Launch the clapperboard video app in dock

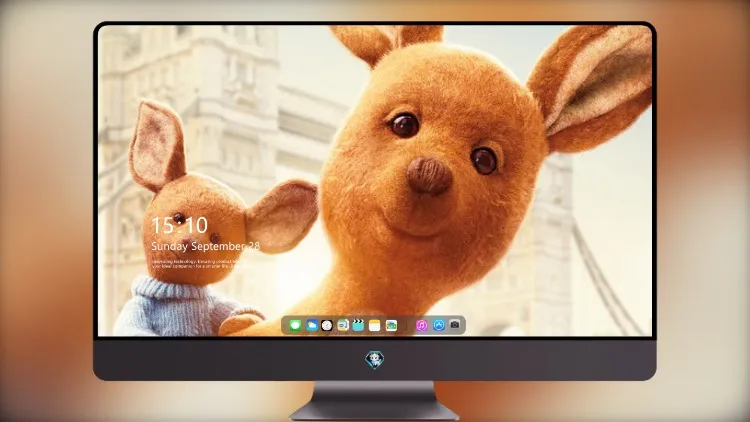coord(358,325)
